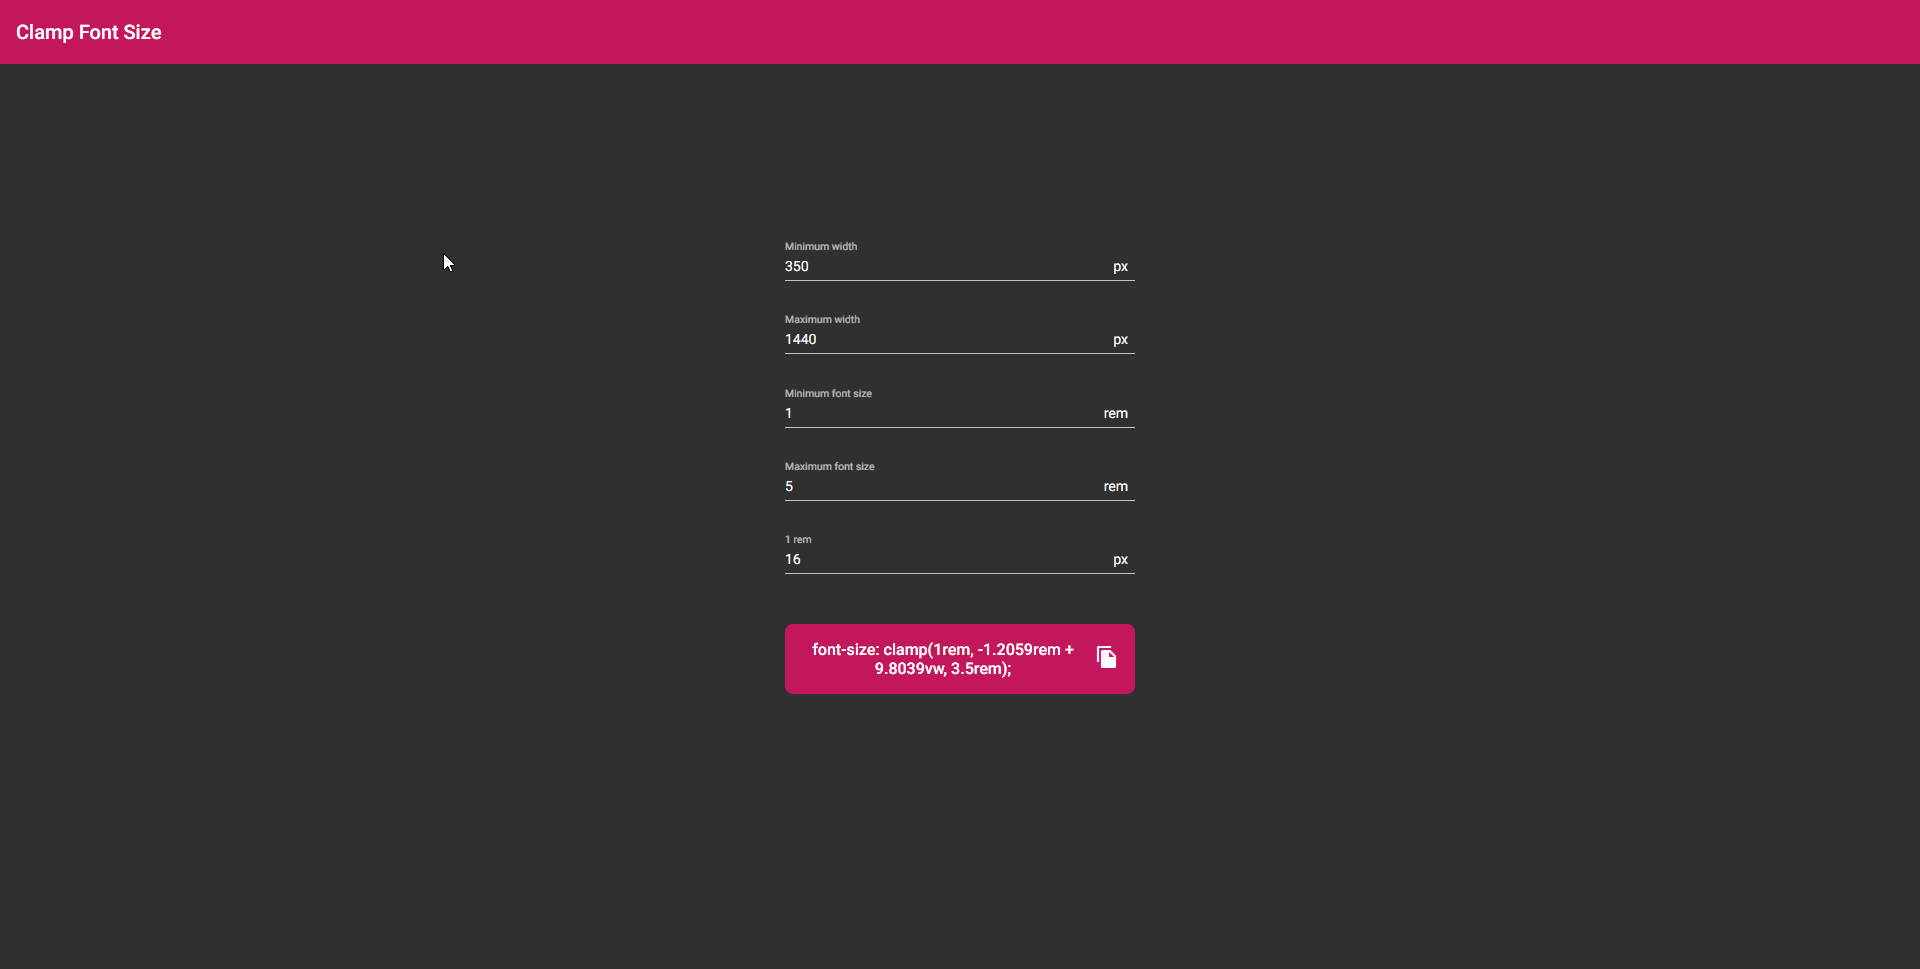Screen dimensions: 1920x969
Task: Click the Clamp Font Size title
Action: click(88, 32)
